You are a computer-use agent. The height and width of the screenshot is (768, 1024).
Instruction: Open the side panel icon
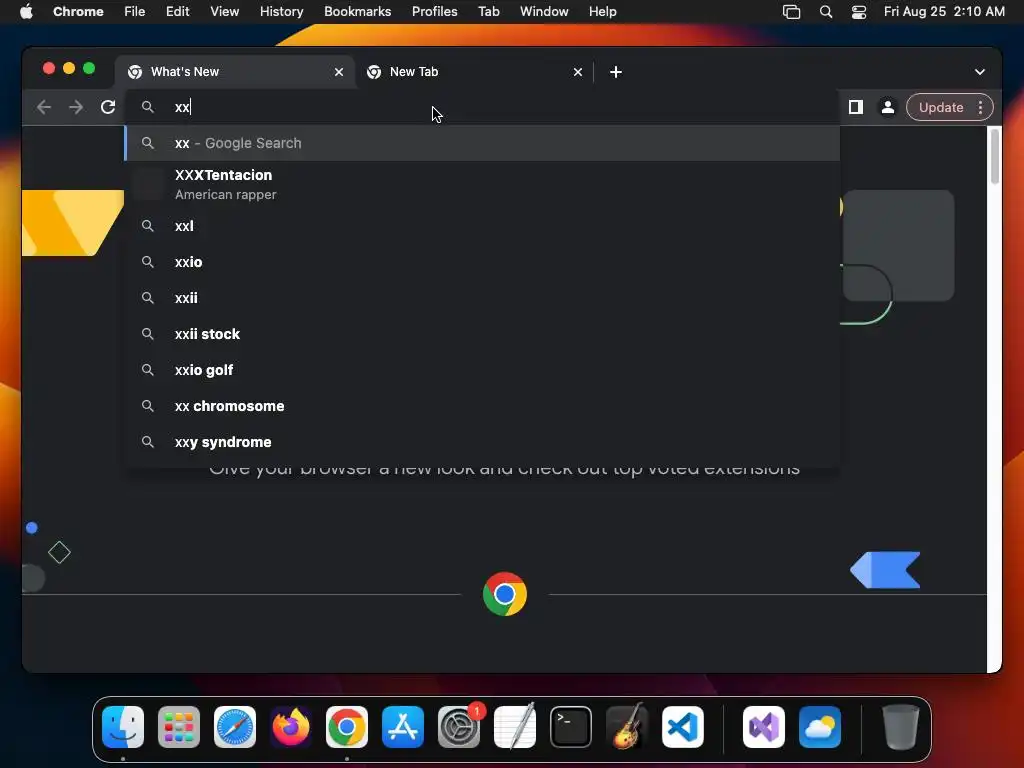856,107
